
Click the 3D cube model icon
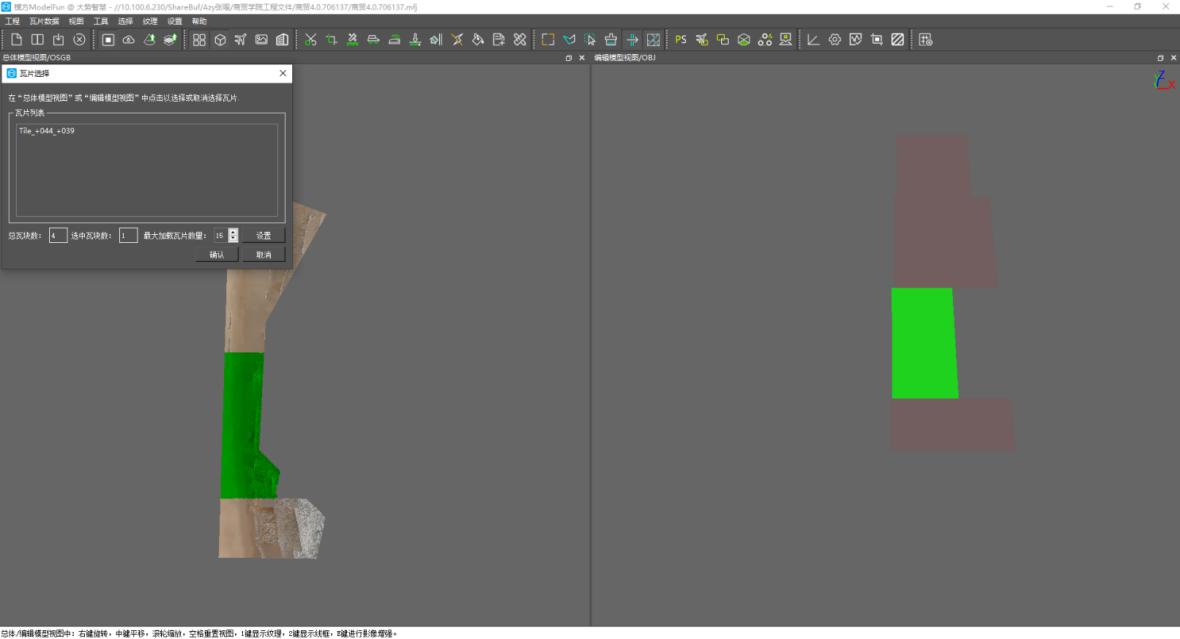[x=220, y=39]
